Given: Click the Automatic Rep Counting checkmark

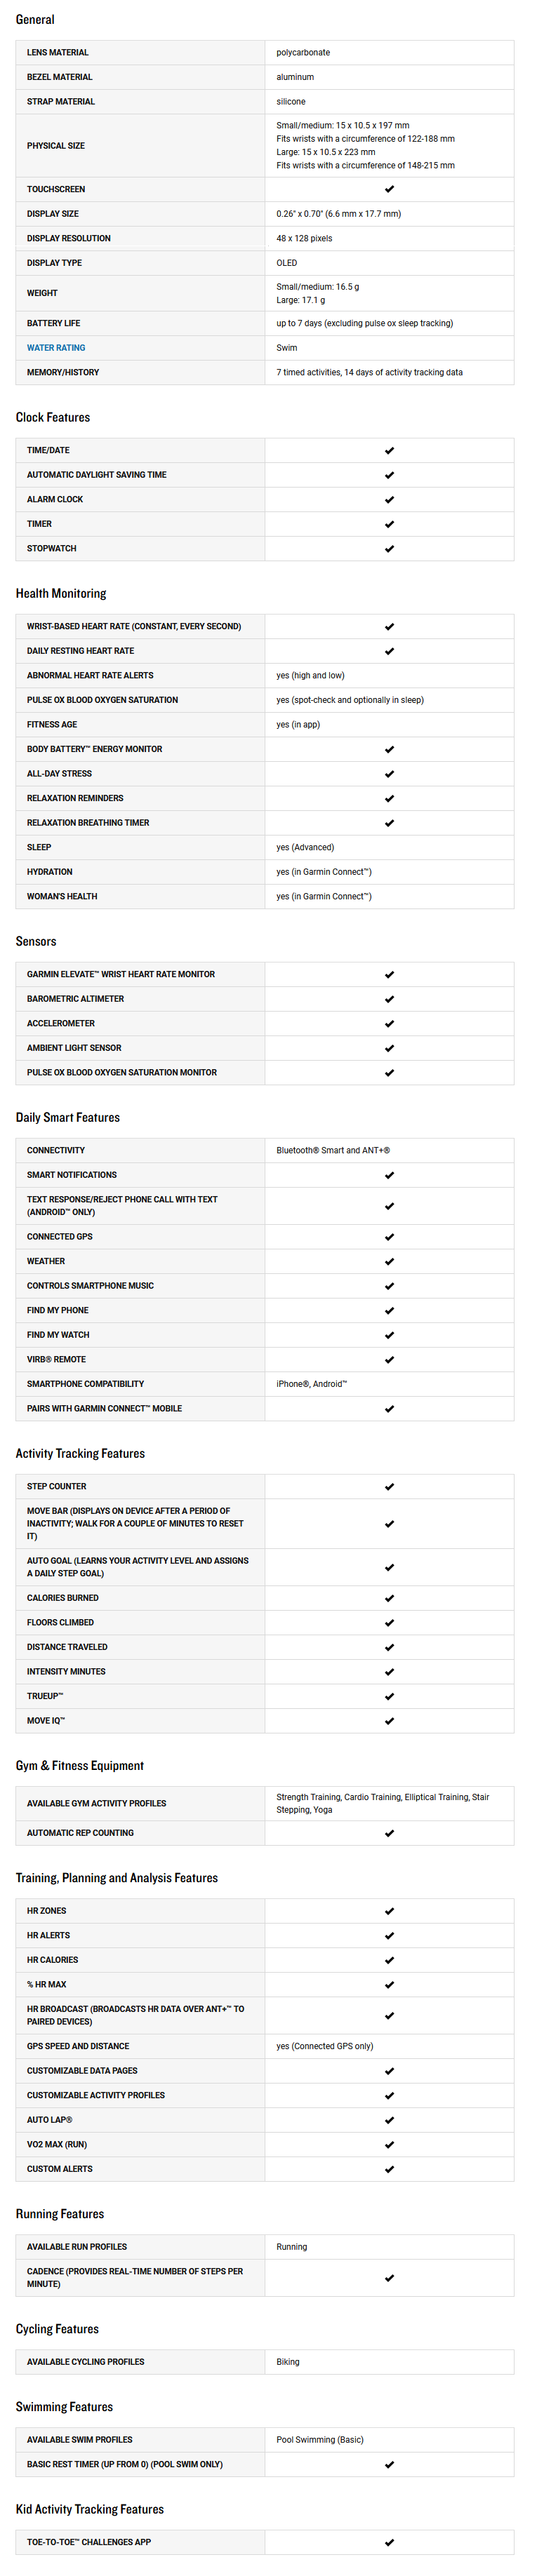Looking at the screenshot, I should (389, 1834).
